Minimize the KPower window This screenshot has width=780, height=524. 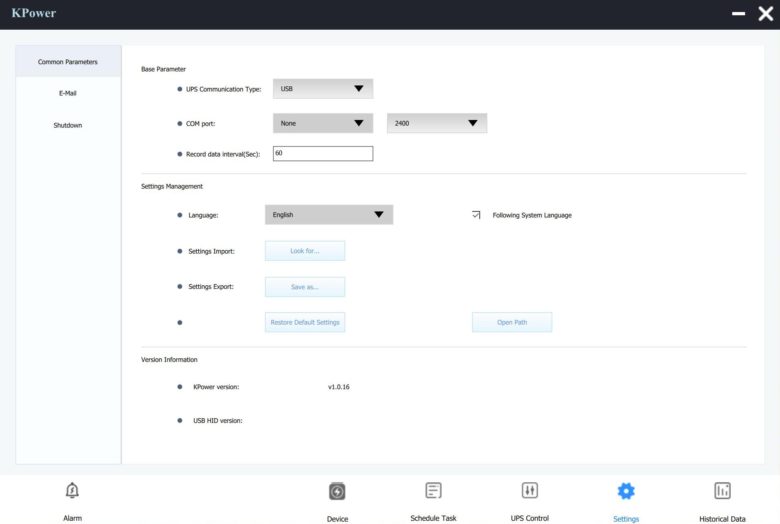pyautogui.click(x=738, y=13)
